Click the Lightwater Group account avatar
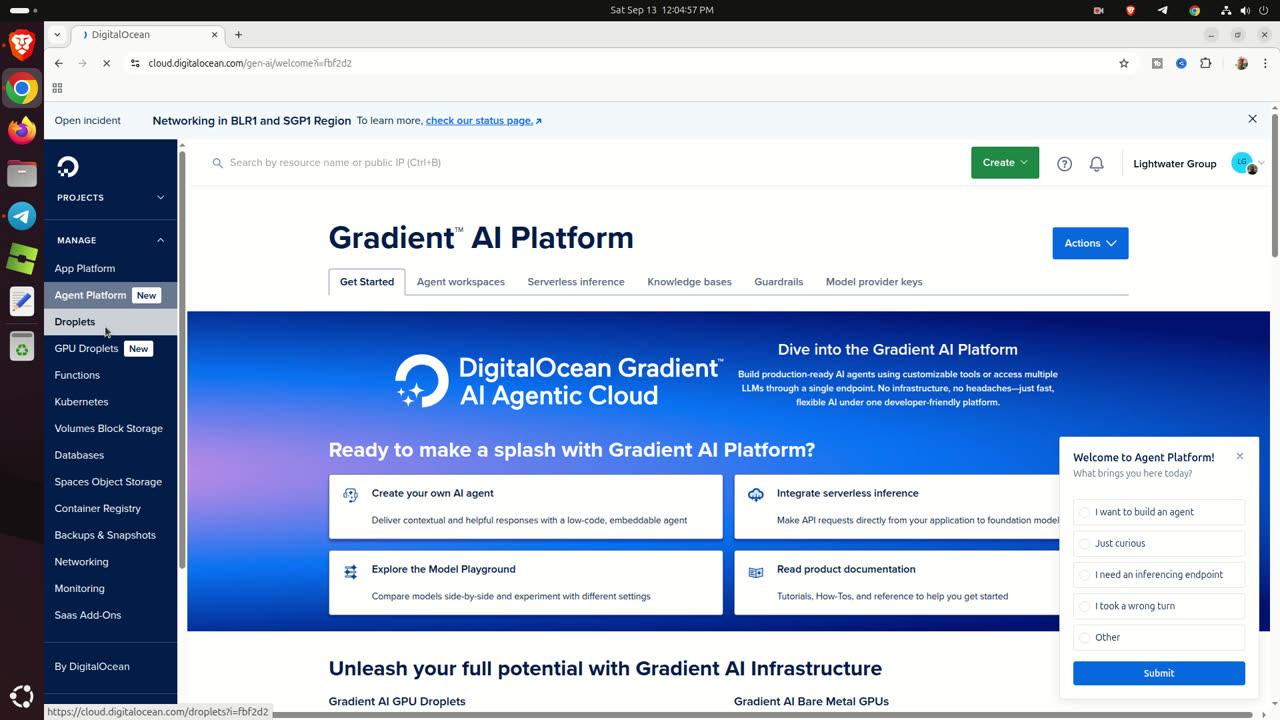Screen dimensions: 1280x720 [x=1243, y=162]
